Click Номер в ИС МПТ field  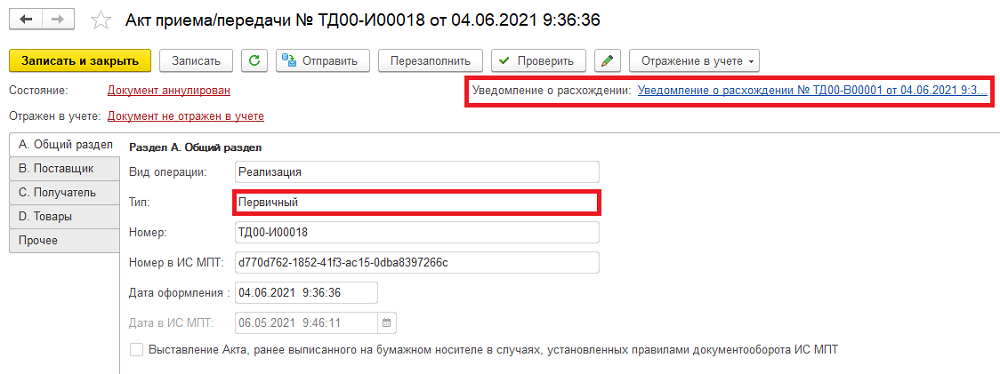417,262
